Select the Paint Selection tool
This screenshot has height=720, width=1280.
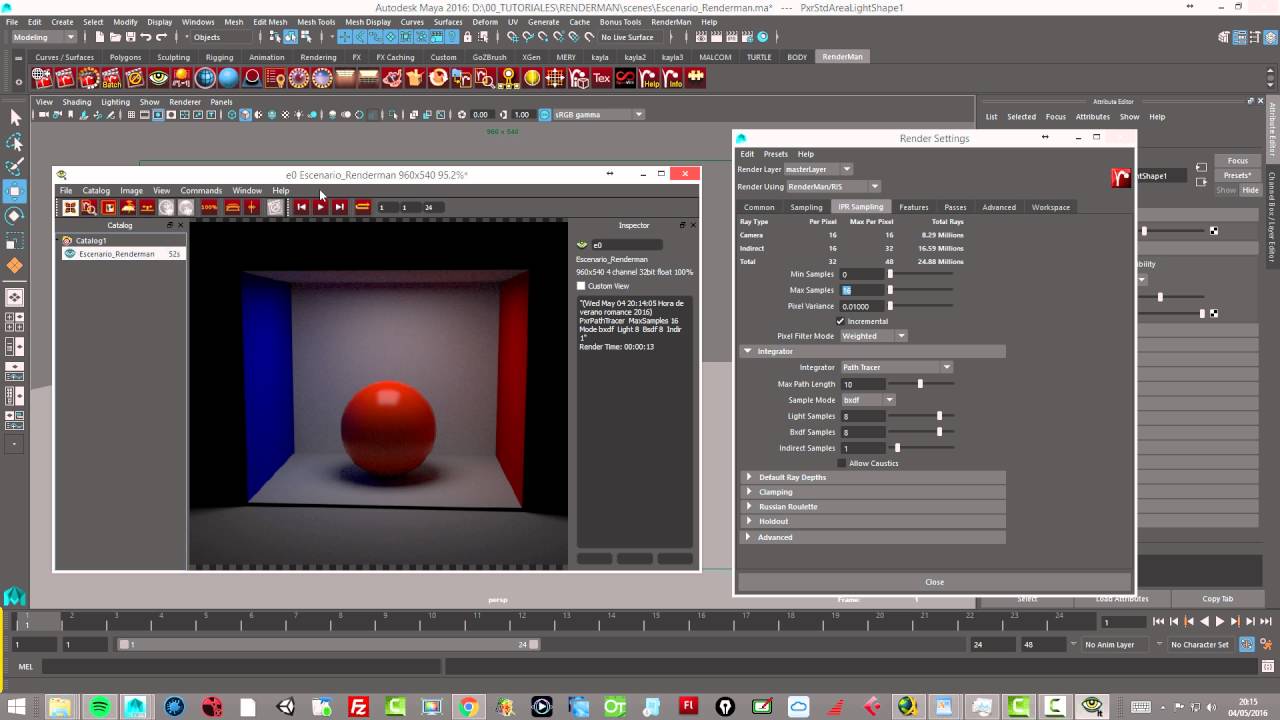tap(15, 167)
